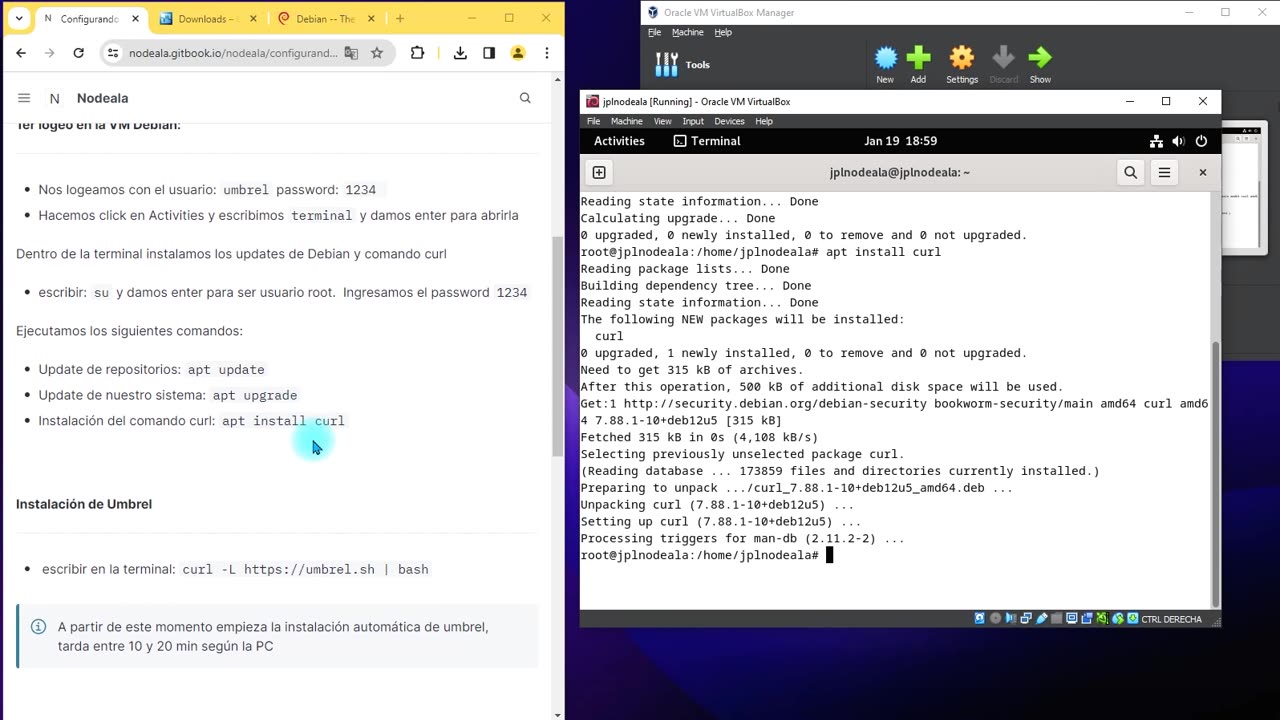Screen dimensions: 1280x720
Task: Open the browser extensions puzzle icon
Action: coord(417,53)
